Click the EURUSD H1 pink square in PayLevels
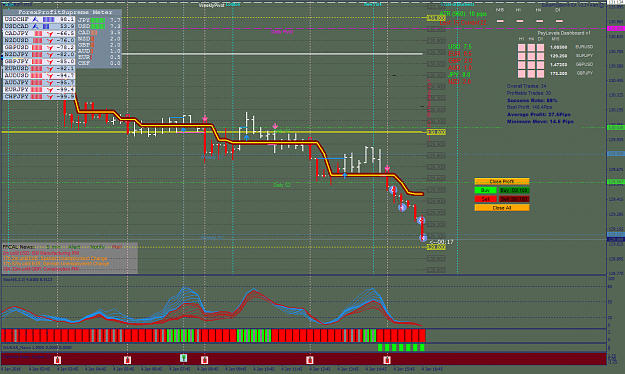Viewport: 625px width, 374px height. pos(521,47)
